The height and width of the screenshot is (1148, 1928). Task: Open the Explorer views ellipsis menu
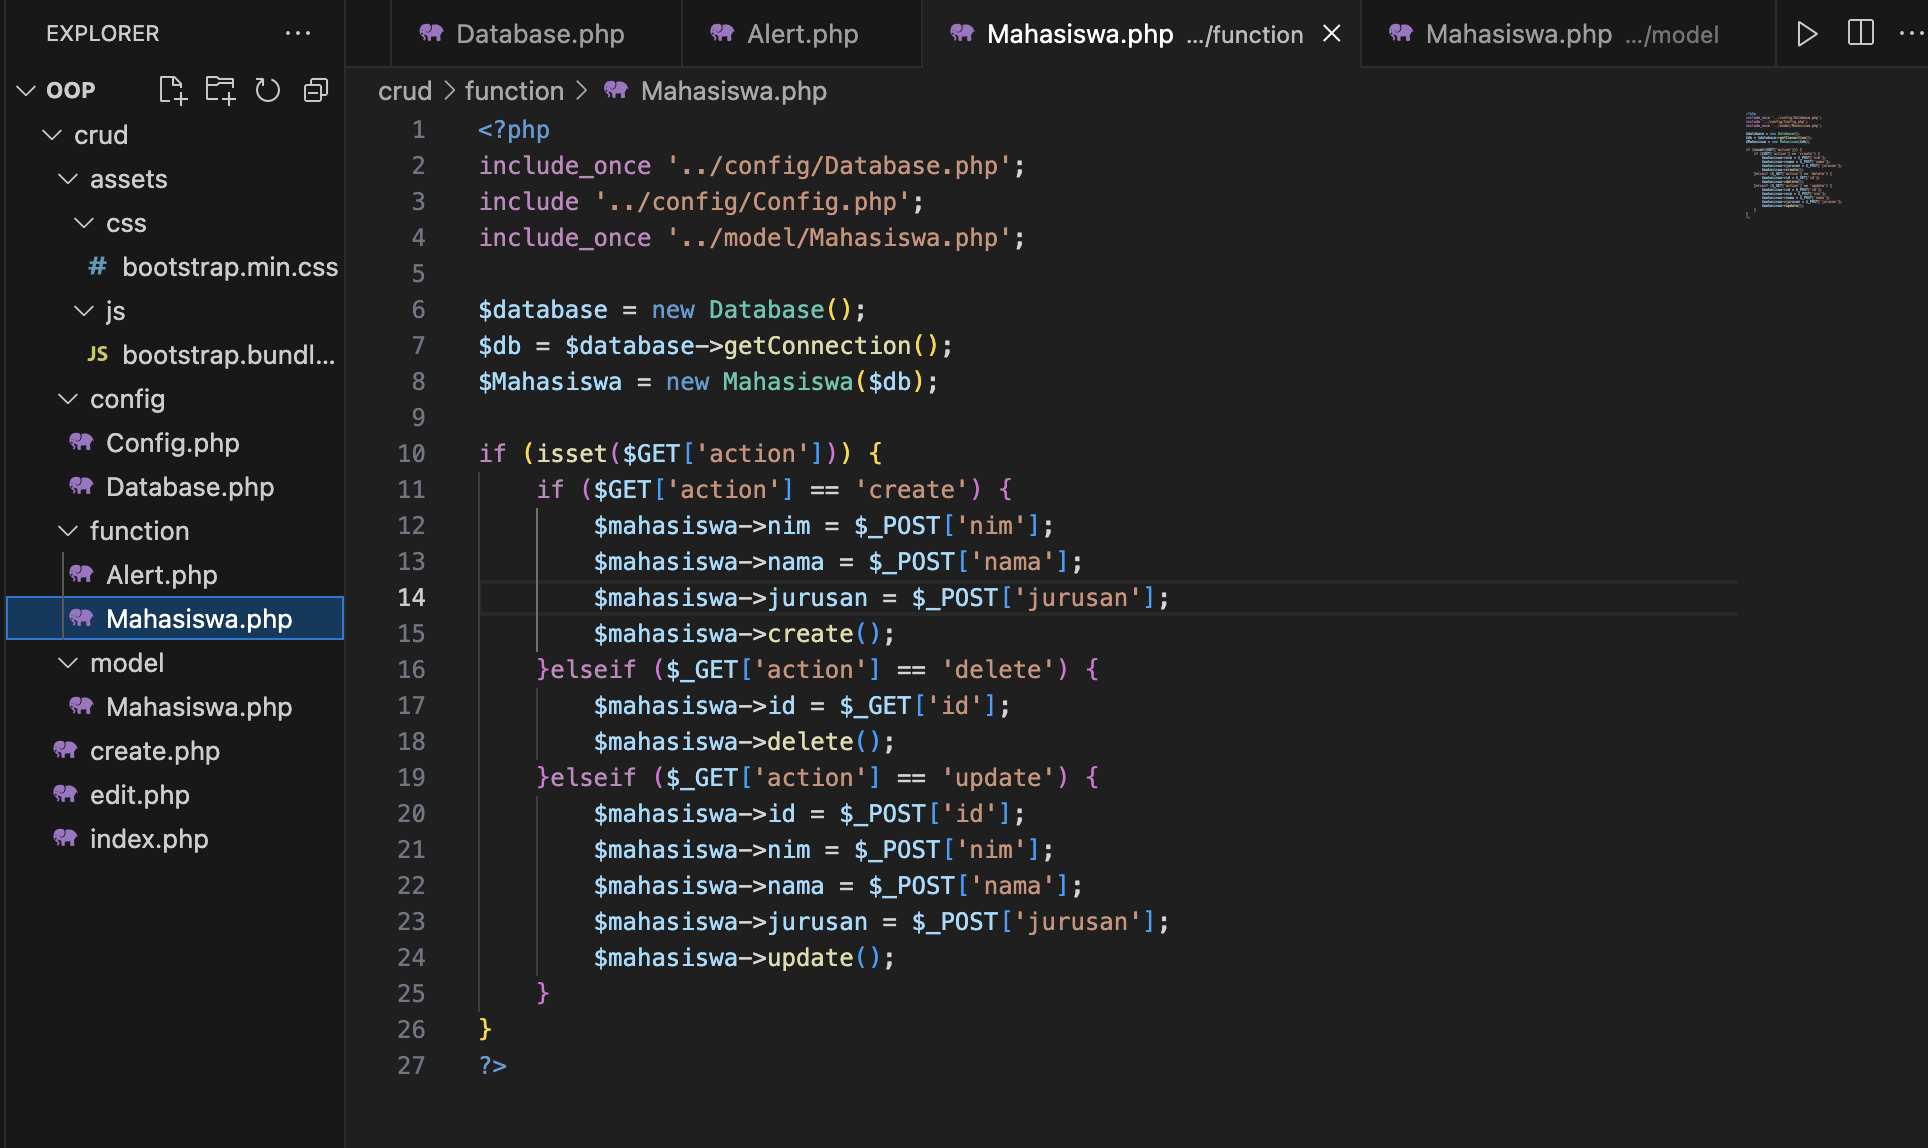(297, 34)
